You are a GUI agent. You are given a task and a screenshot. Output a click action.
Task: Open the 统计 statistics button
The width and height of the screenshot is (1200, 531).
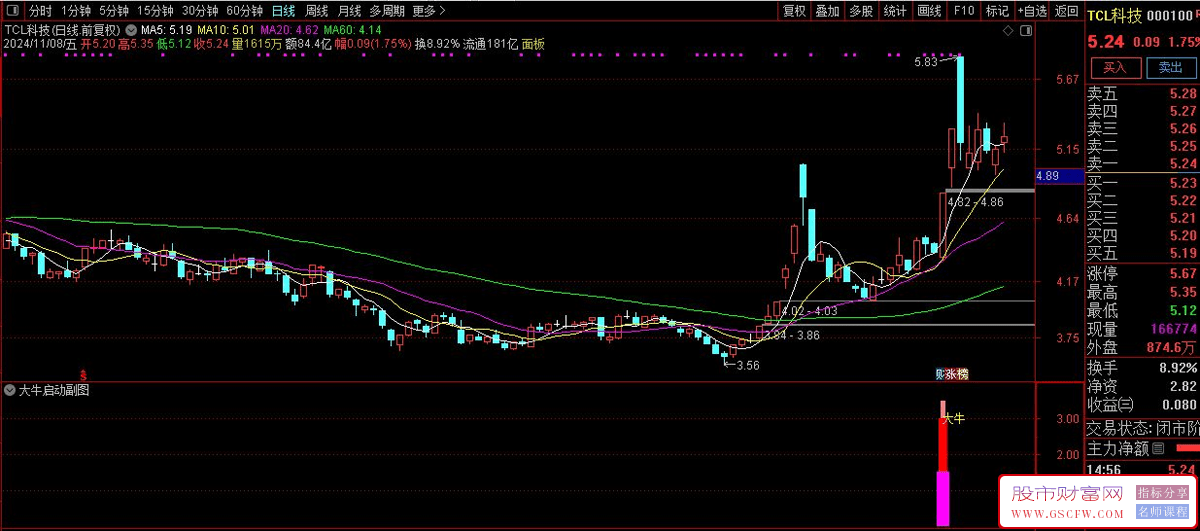(x=895, y=11)
